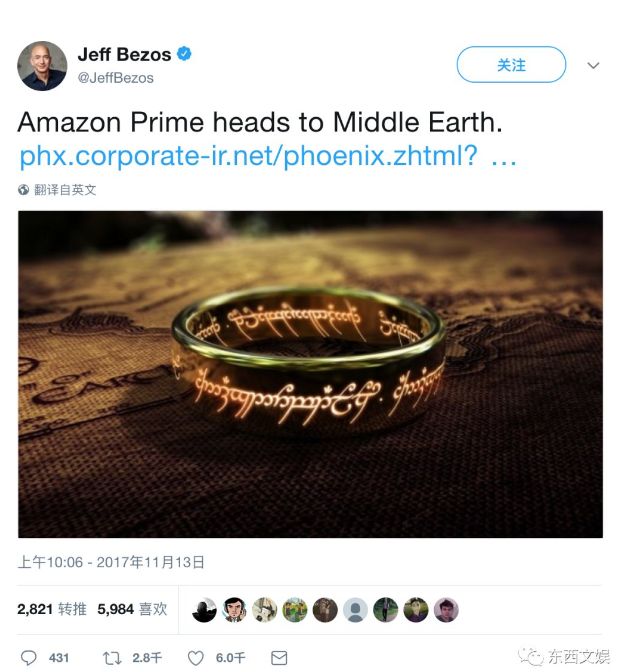Click the Jeff Bezos display name

pos(124,54)
